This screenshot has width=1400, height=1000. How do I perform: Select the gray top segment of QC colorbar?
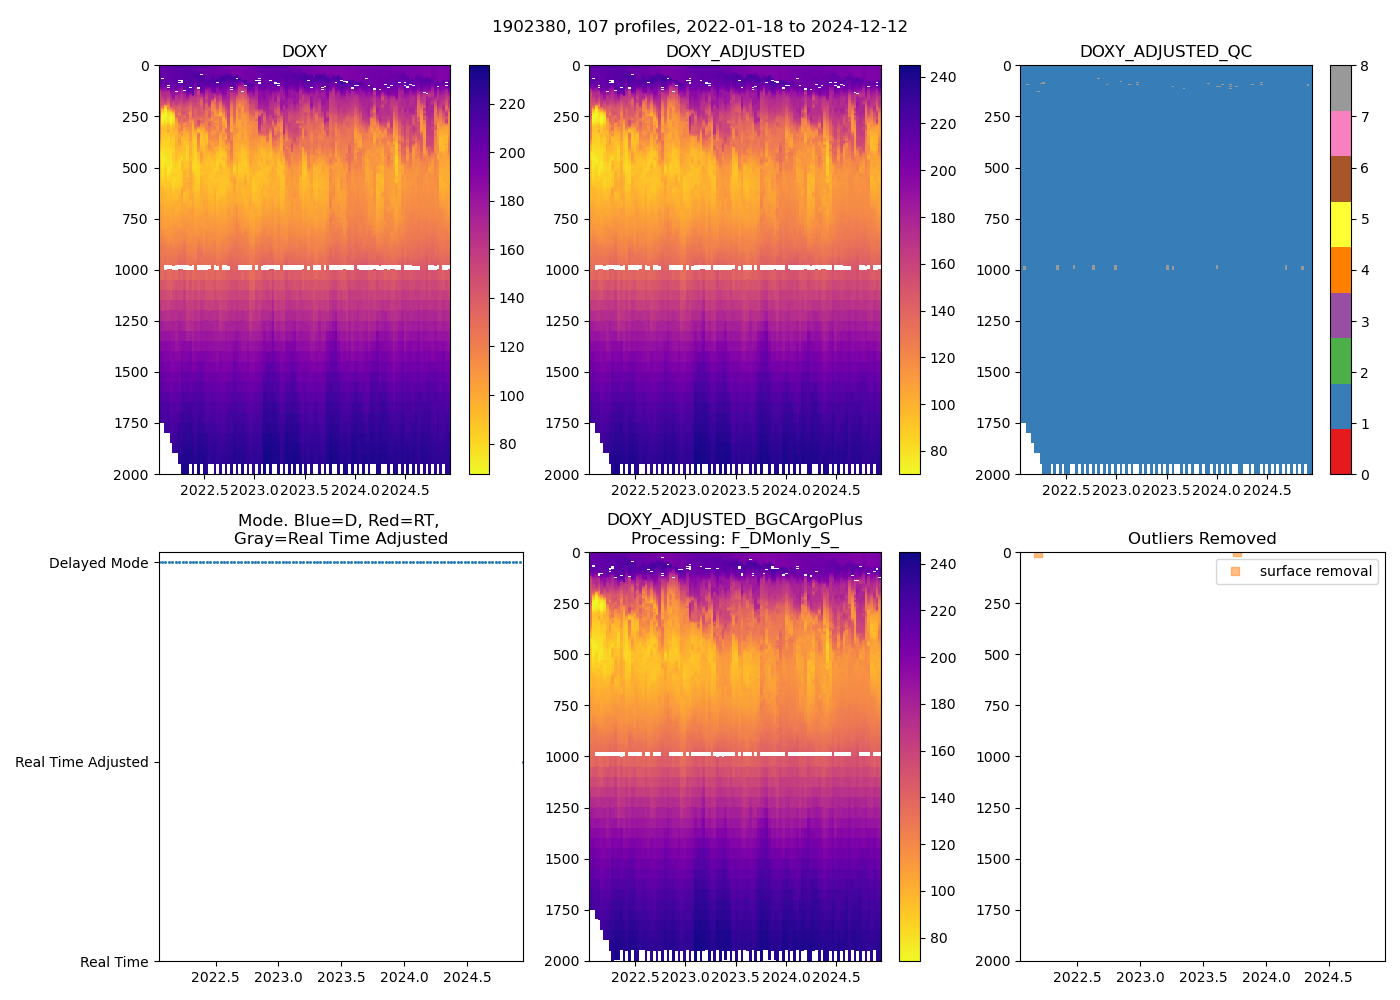(x=1340, y=88)
